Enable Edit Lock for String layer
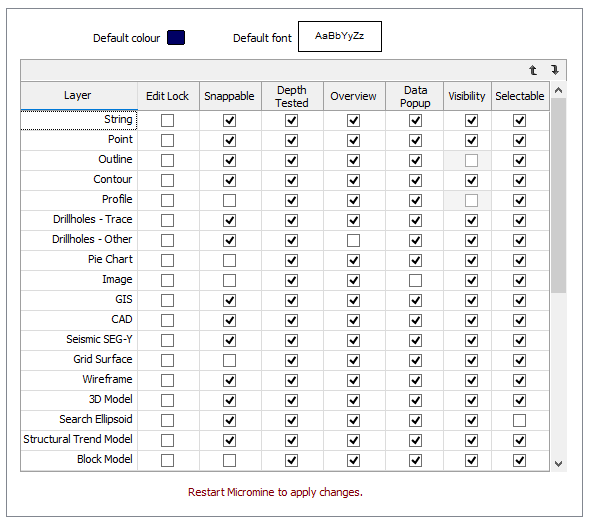 coord(168,121)
